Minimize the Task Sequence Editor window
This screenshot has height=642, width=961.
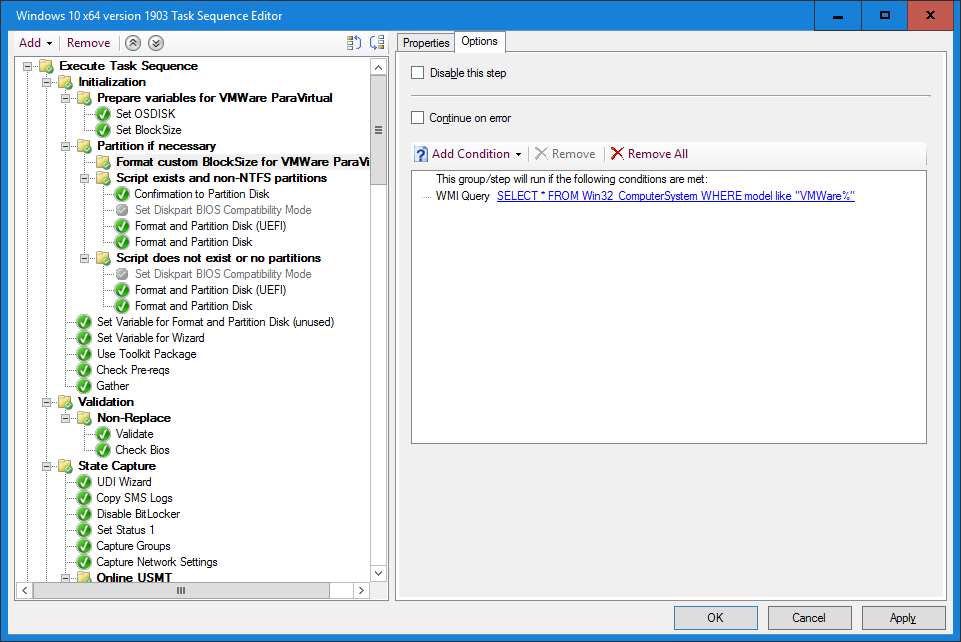(x=838, y=15)
